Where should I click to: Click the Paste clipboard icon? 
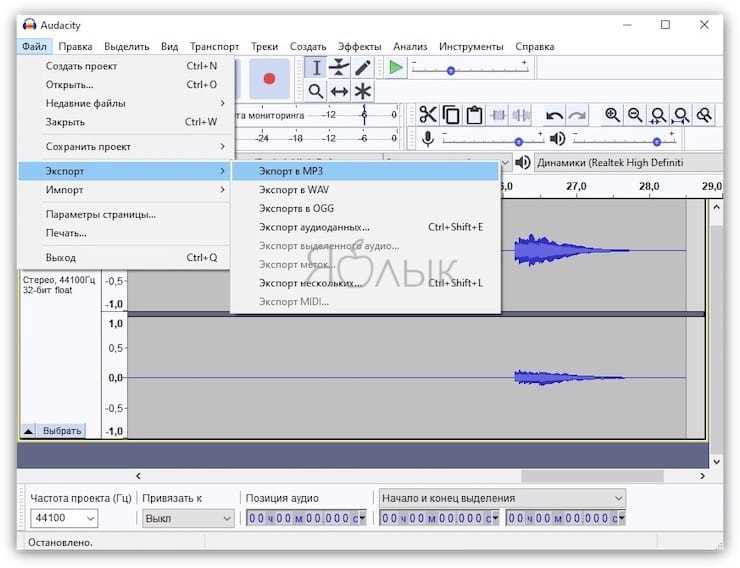click(474, 115)
